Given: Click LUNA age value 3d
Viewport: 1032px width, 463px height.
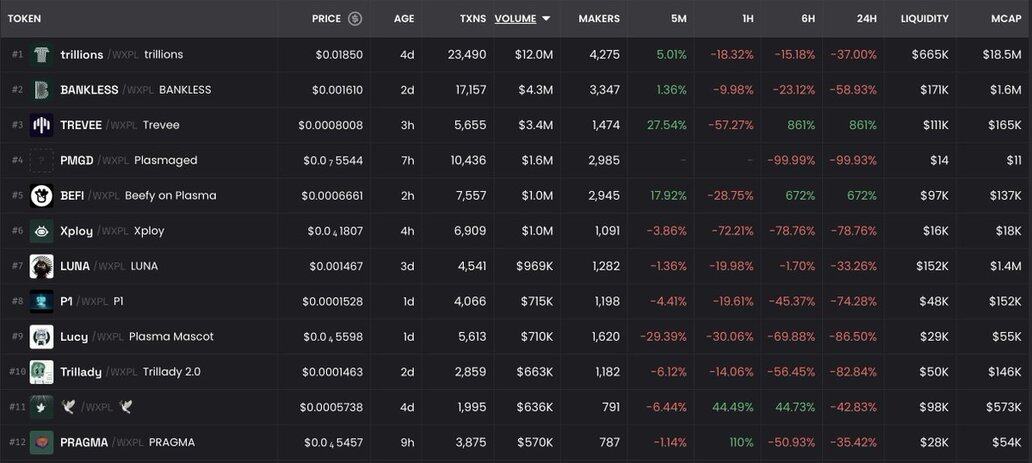Looking at the screenshot, I should click(407, 266).
